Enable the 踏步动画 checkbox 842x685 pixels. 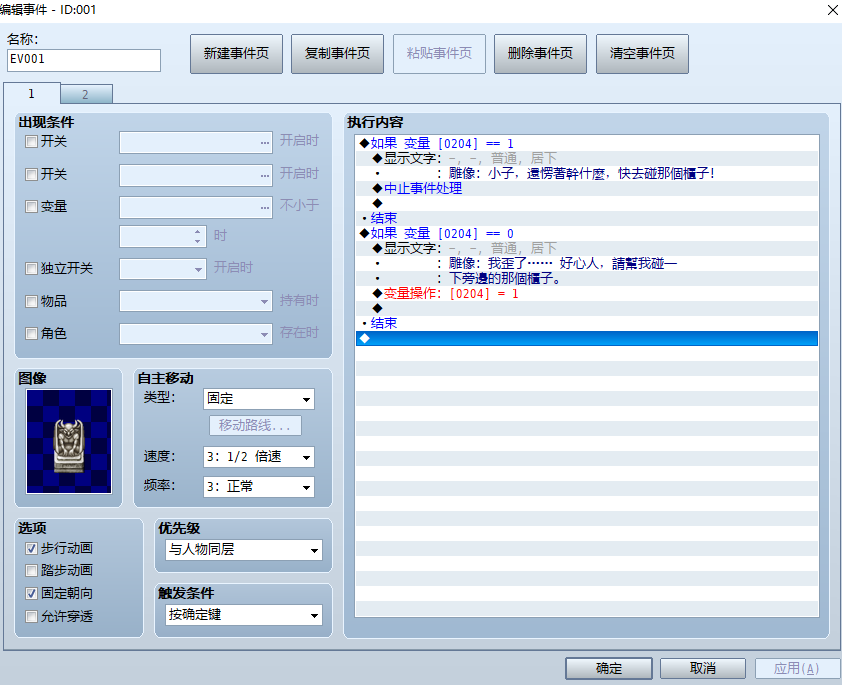pyautogui.click(x=32, y=570)
